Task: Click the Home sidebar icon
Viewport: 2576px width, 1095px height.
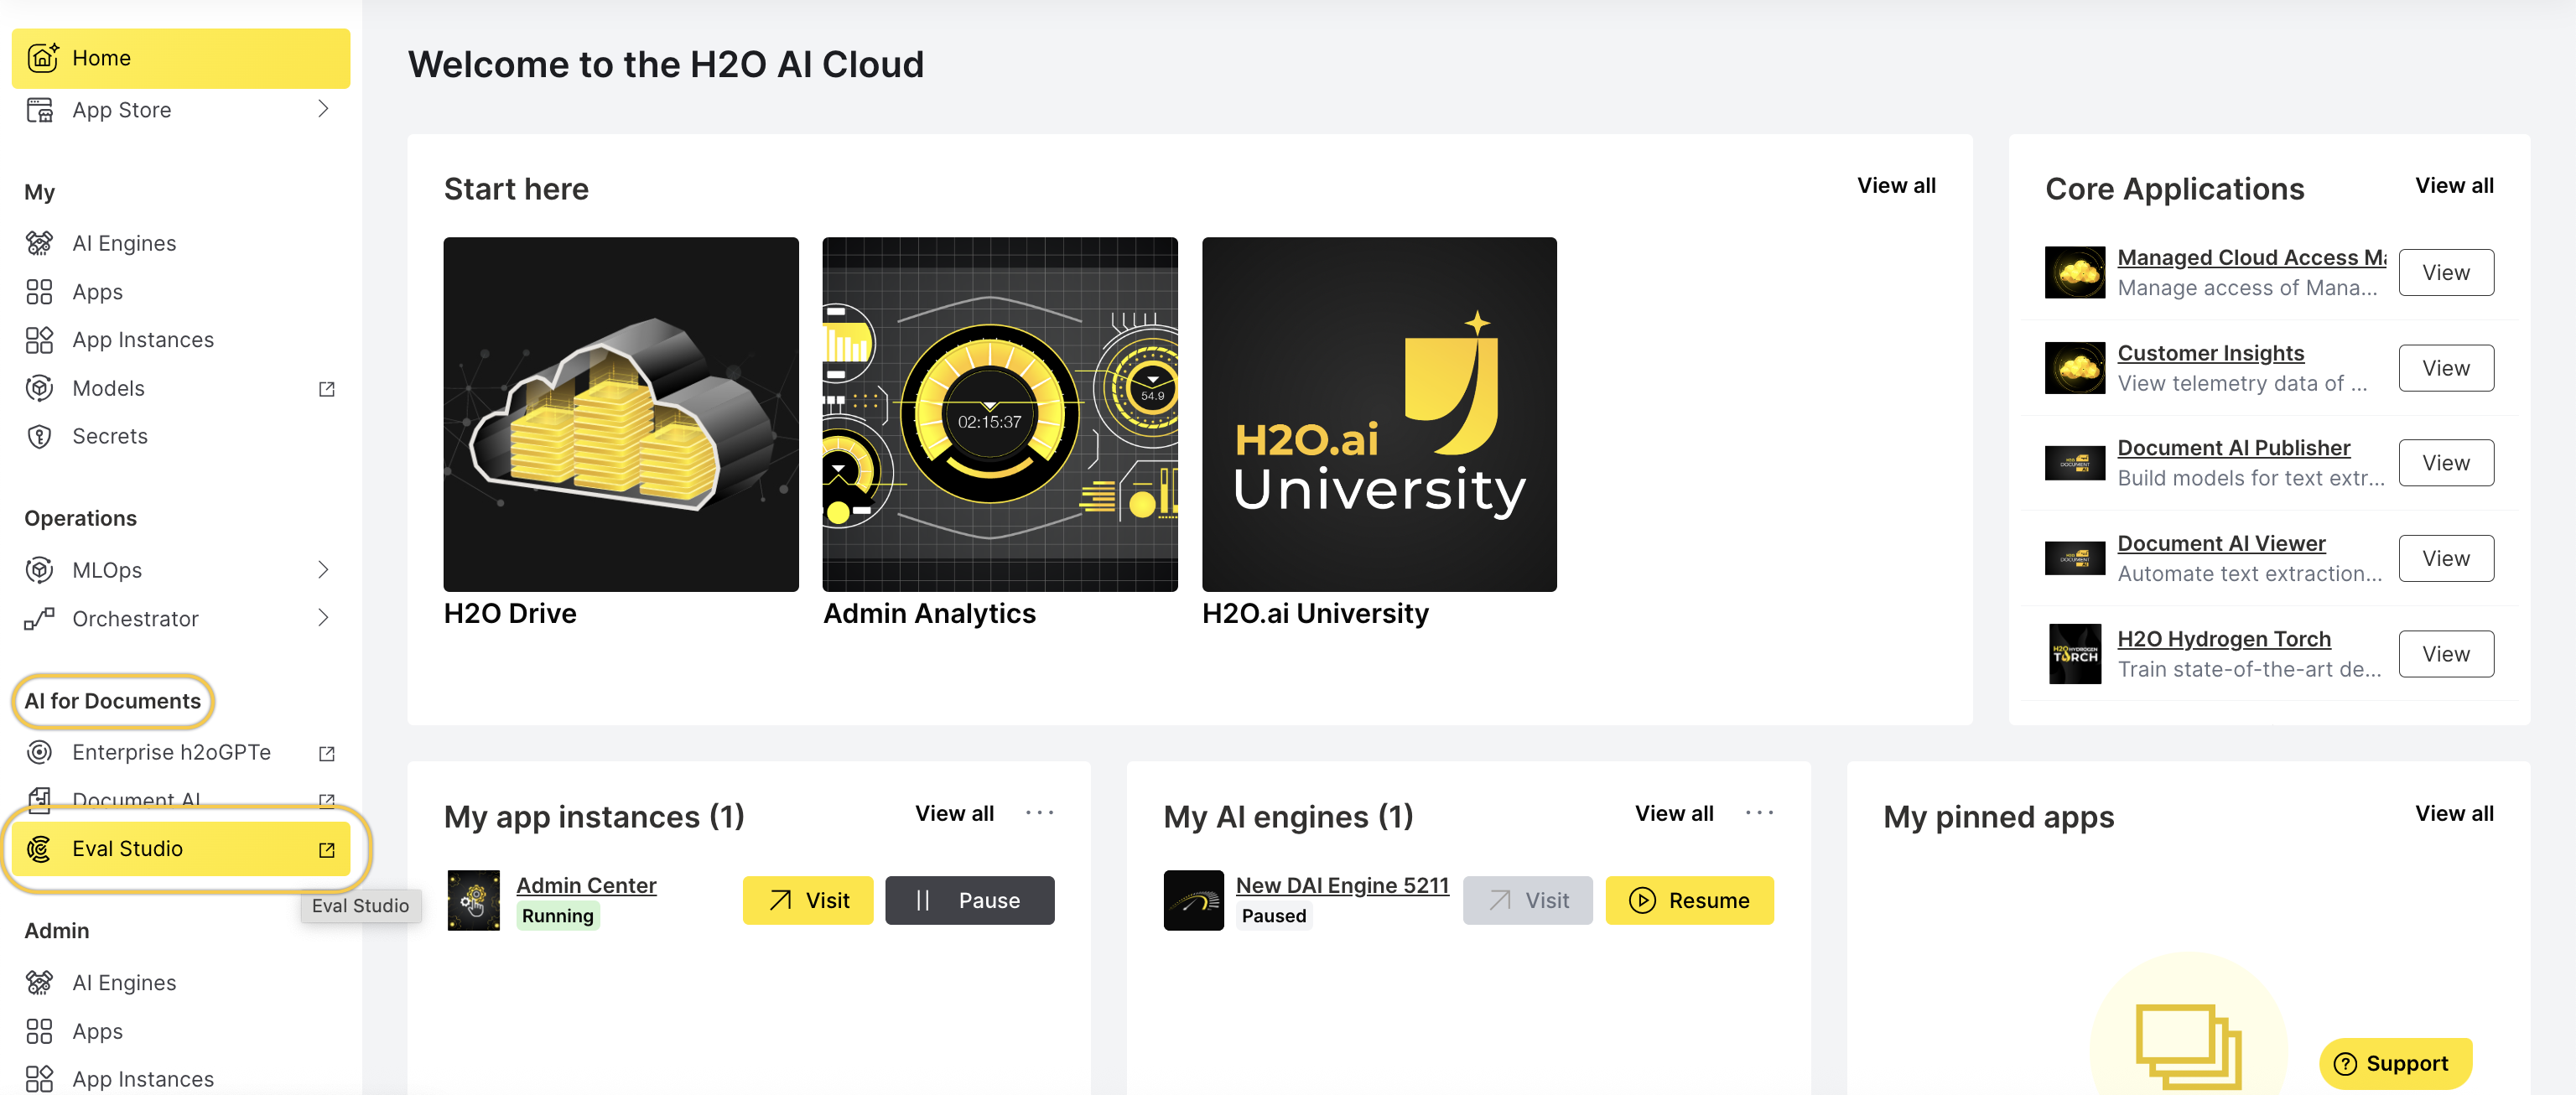Action: coord(42,58)
